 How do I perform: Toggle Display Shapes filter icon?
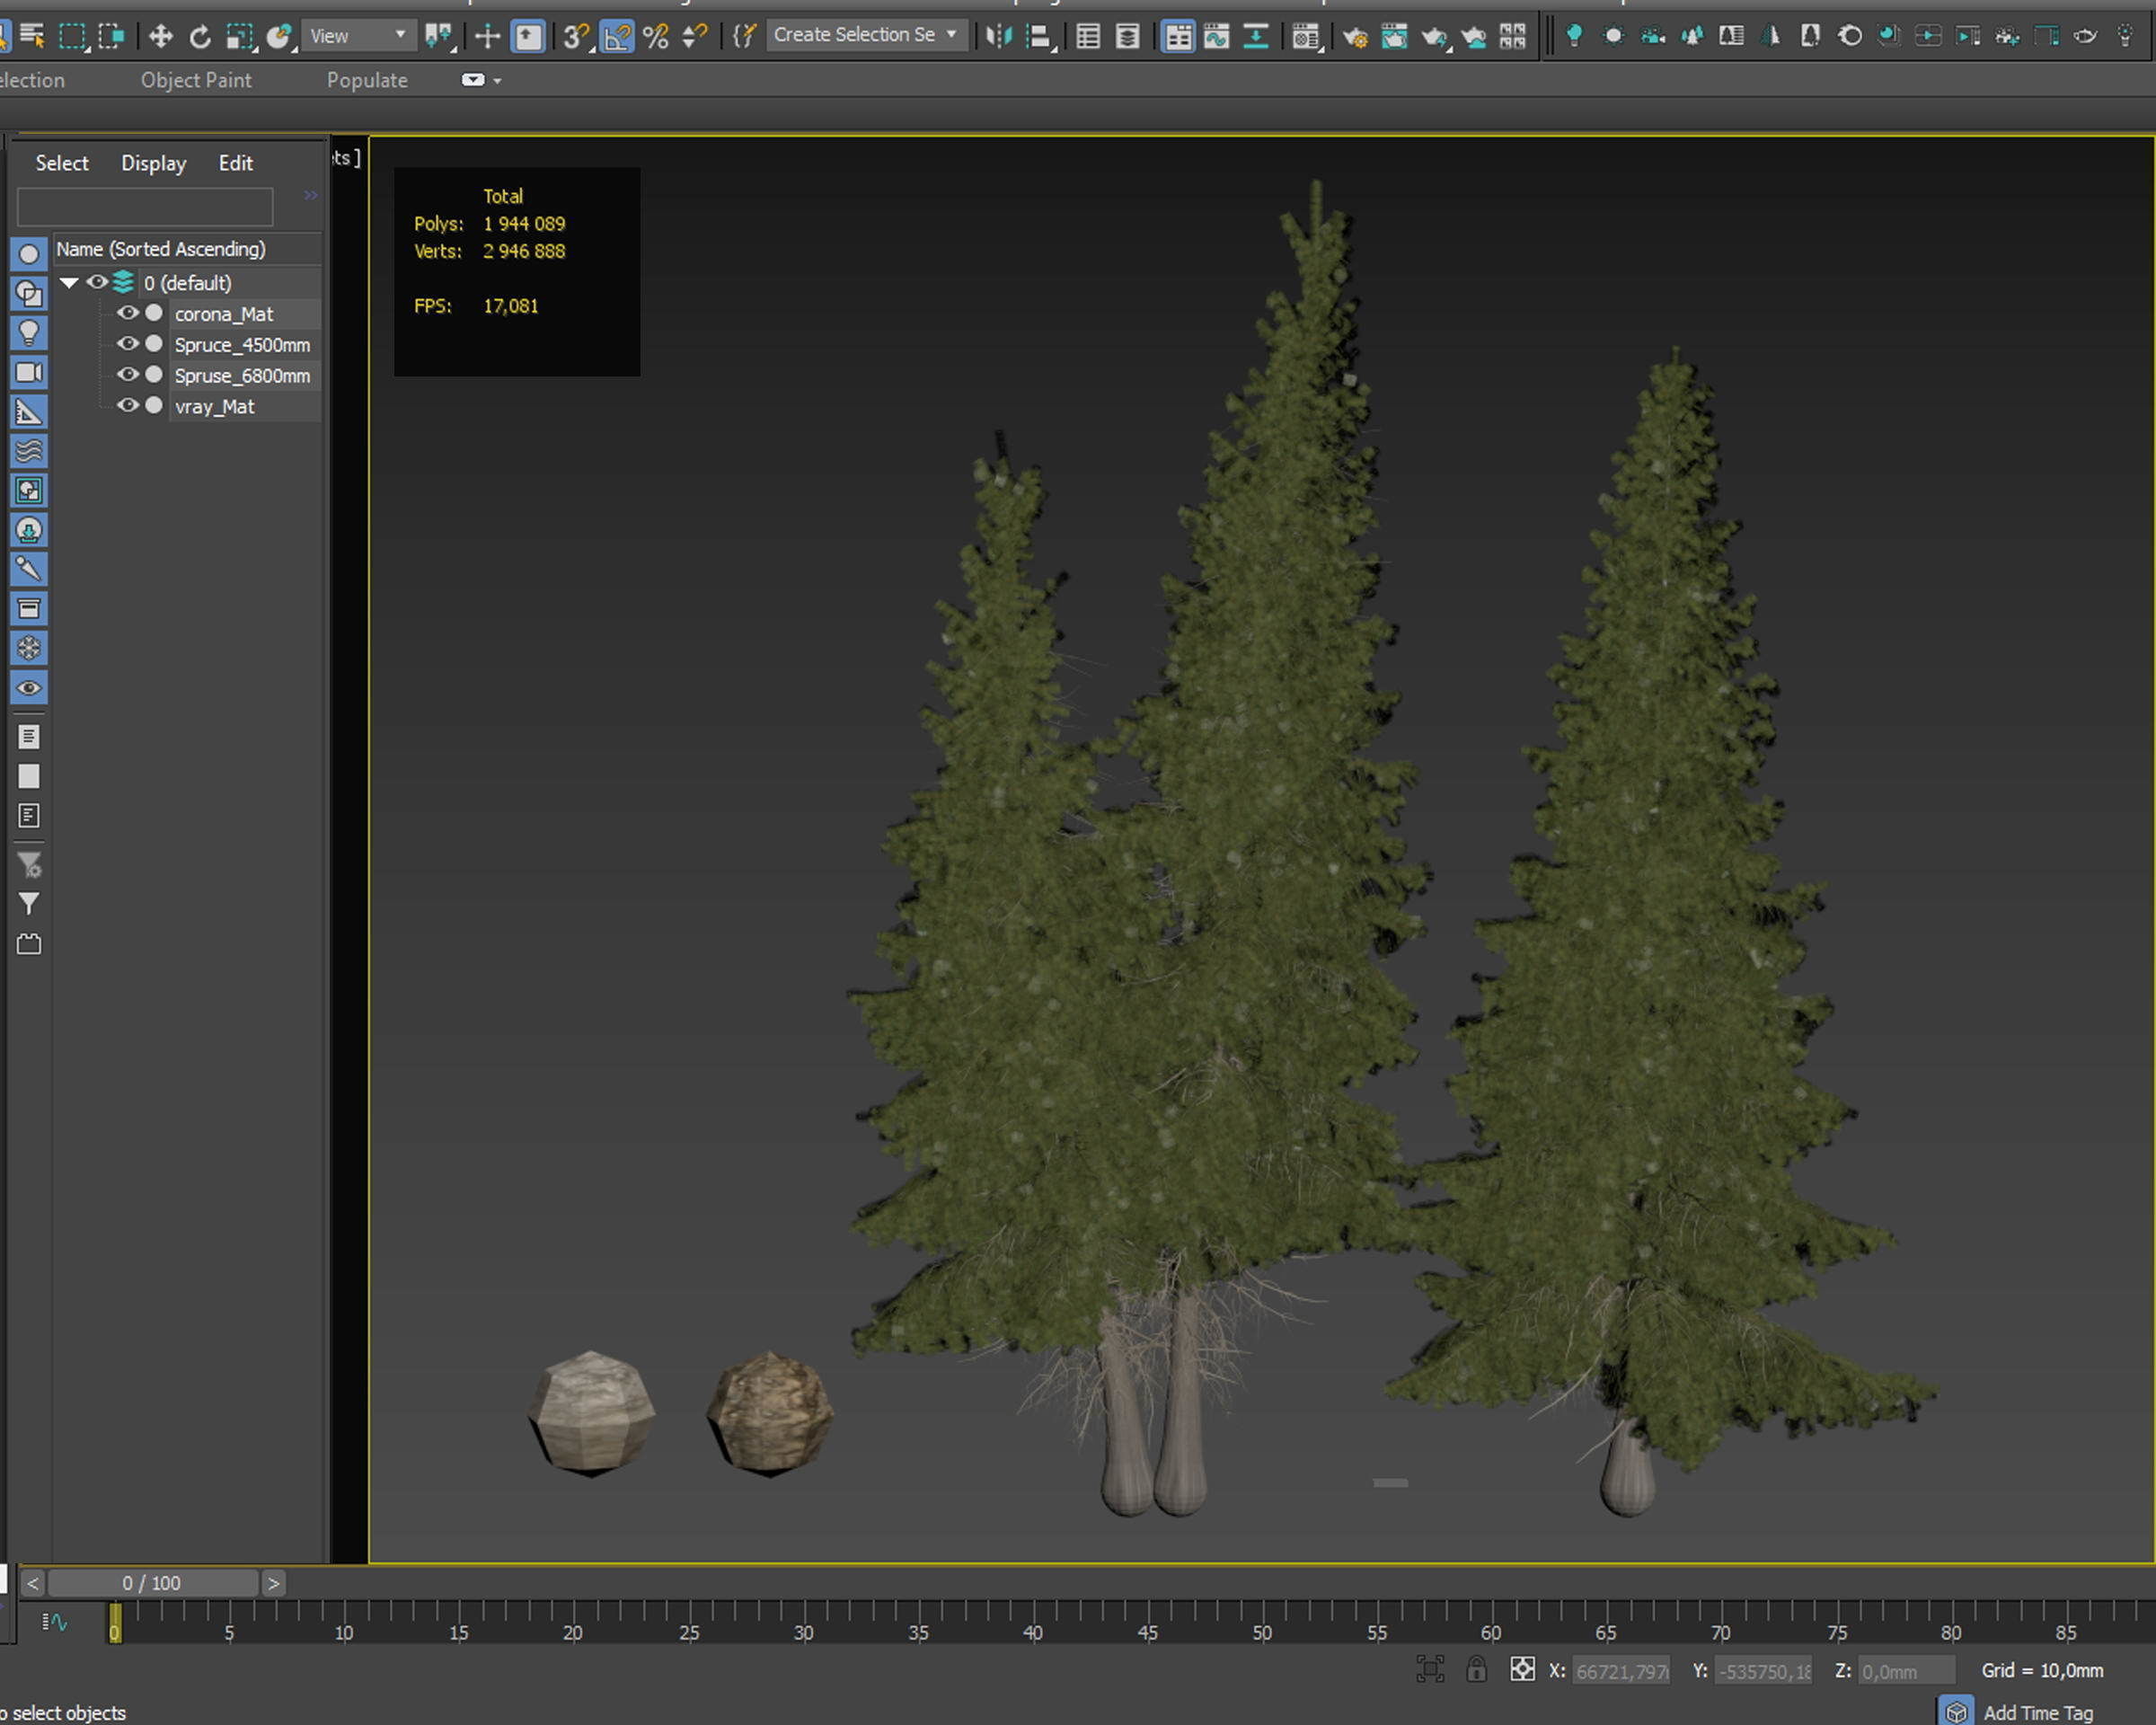pyautogui.click(x=29, y=293)
